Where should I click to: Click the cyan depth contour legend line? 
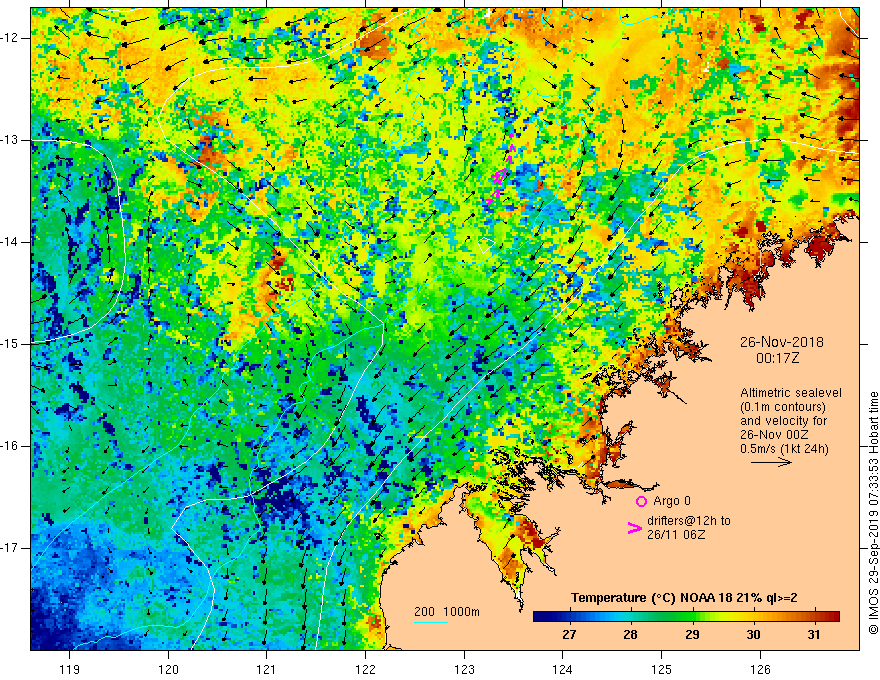[x=430, y=622]
